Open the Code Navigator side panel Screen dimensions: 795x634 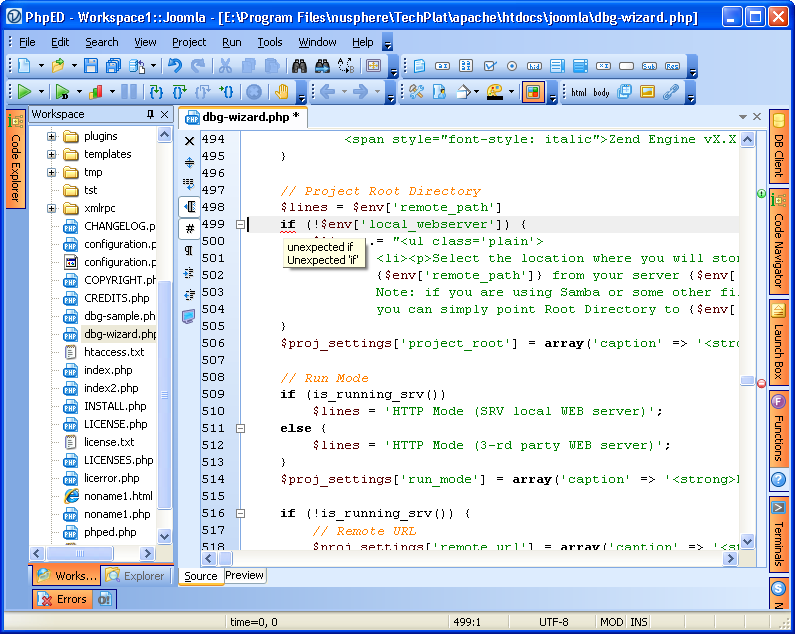click(x=779, y=241)
